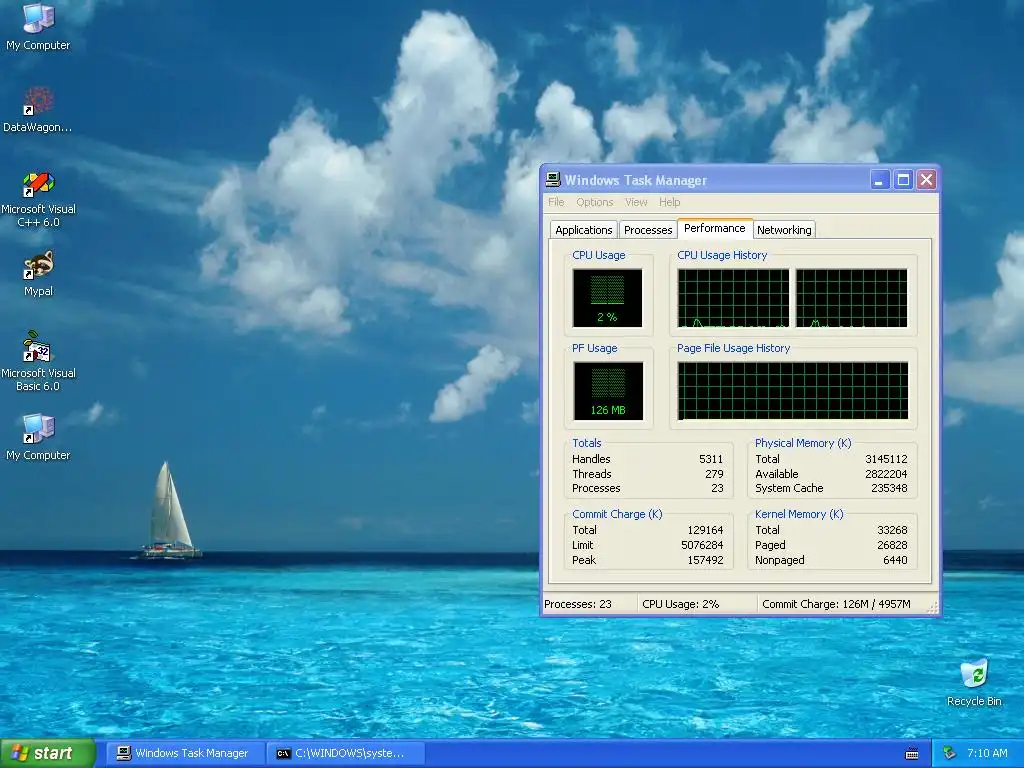
Task: Click the right CPU Usage History graph
Action: (x=852, y=298)
